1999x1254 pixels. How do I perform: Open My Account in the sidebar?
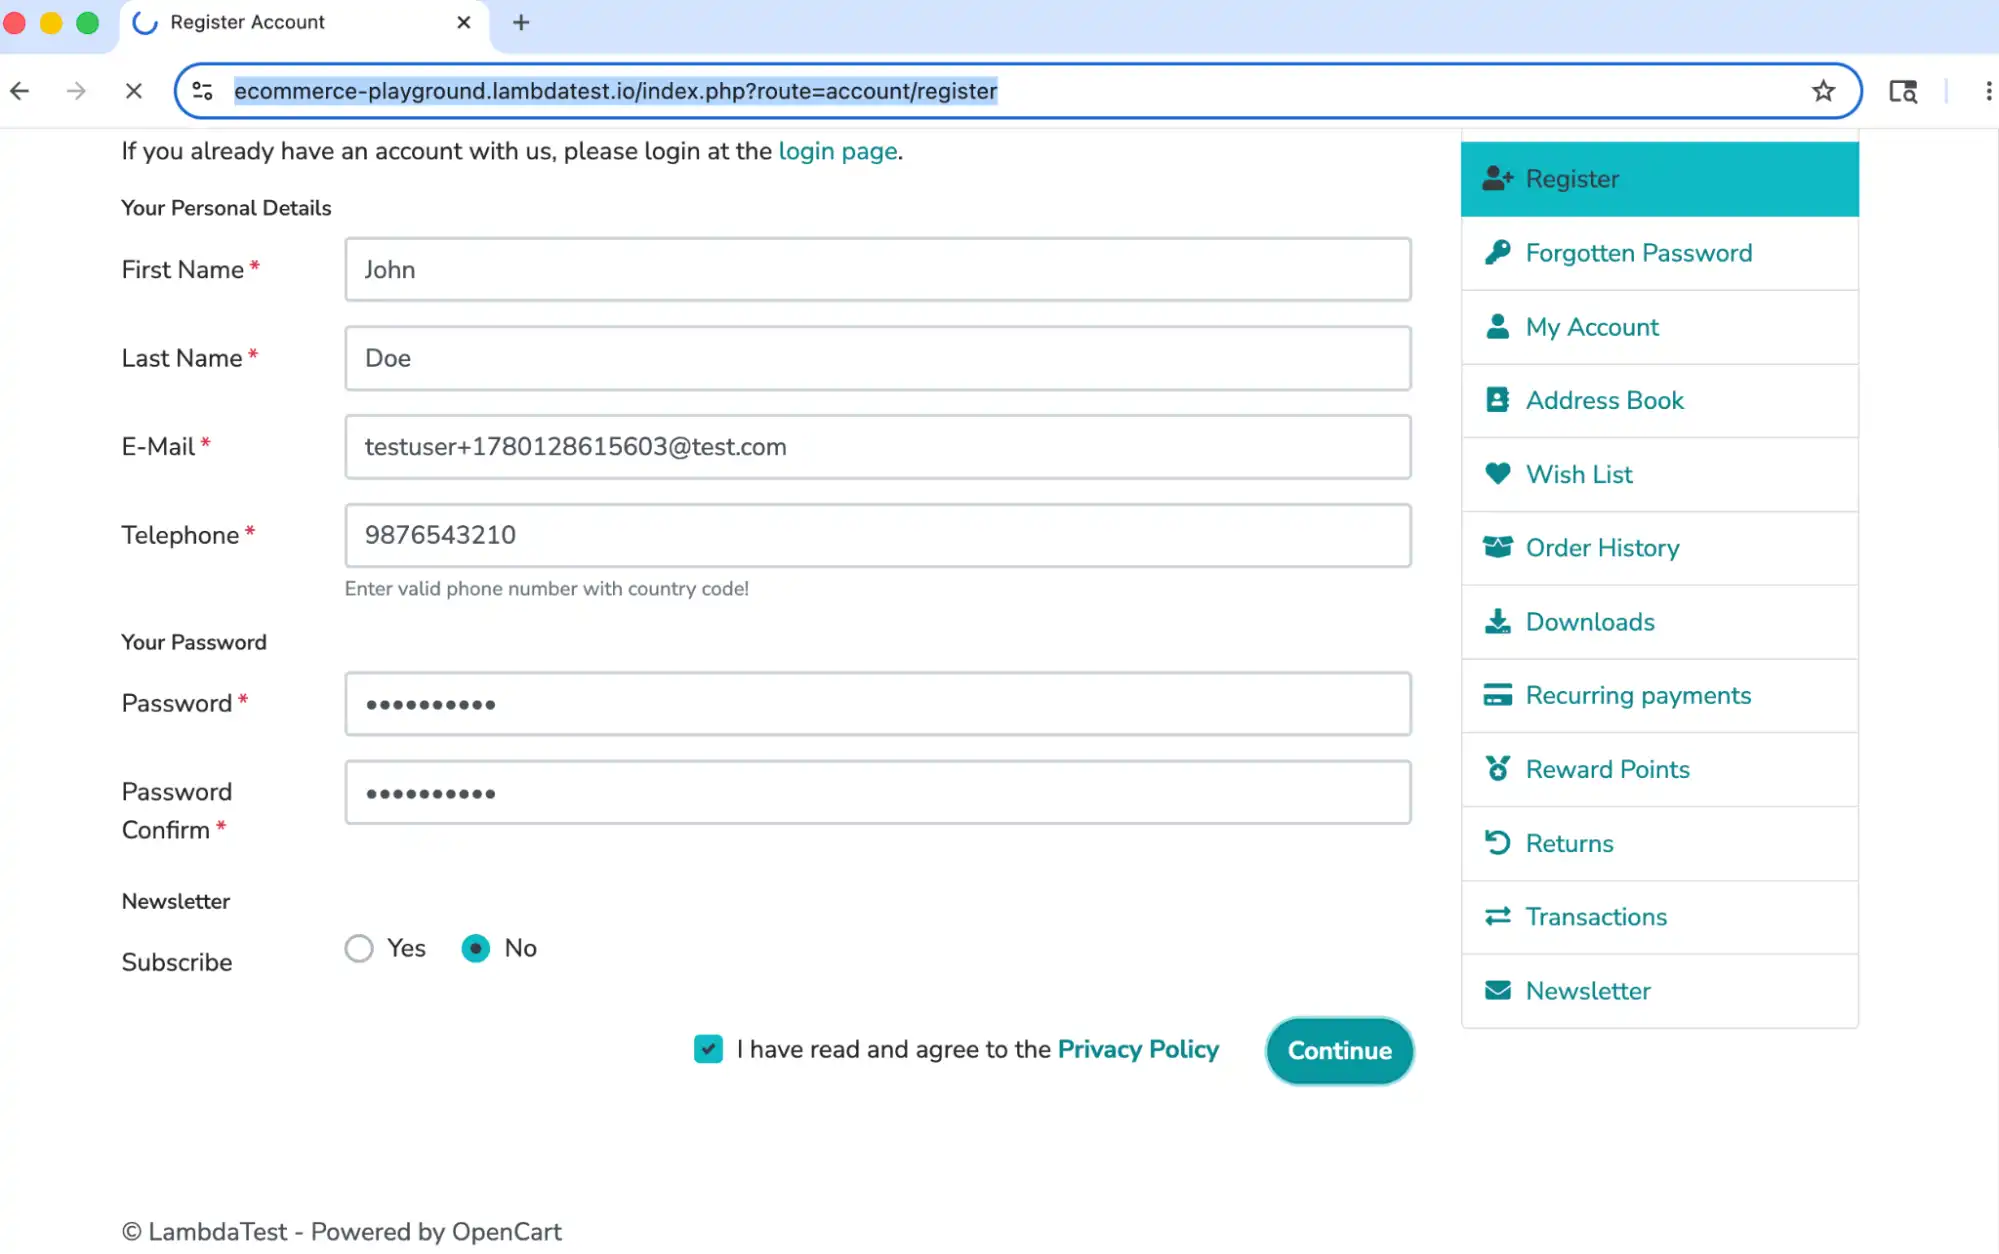point(1659,327)
